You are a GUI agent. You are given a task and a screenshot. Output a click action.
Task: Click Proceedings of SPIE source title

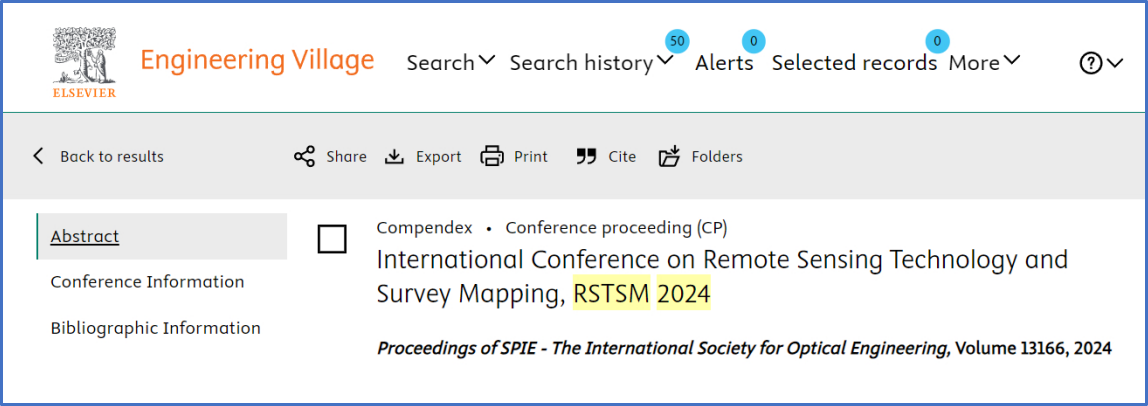point(663,349)
